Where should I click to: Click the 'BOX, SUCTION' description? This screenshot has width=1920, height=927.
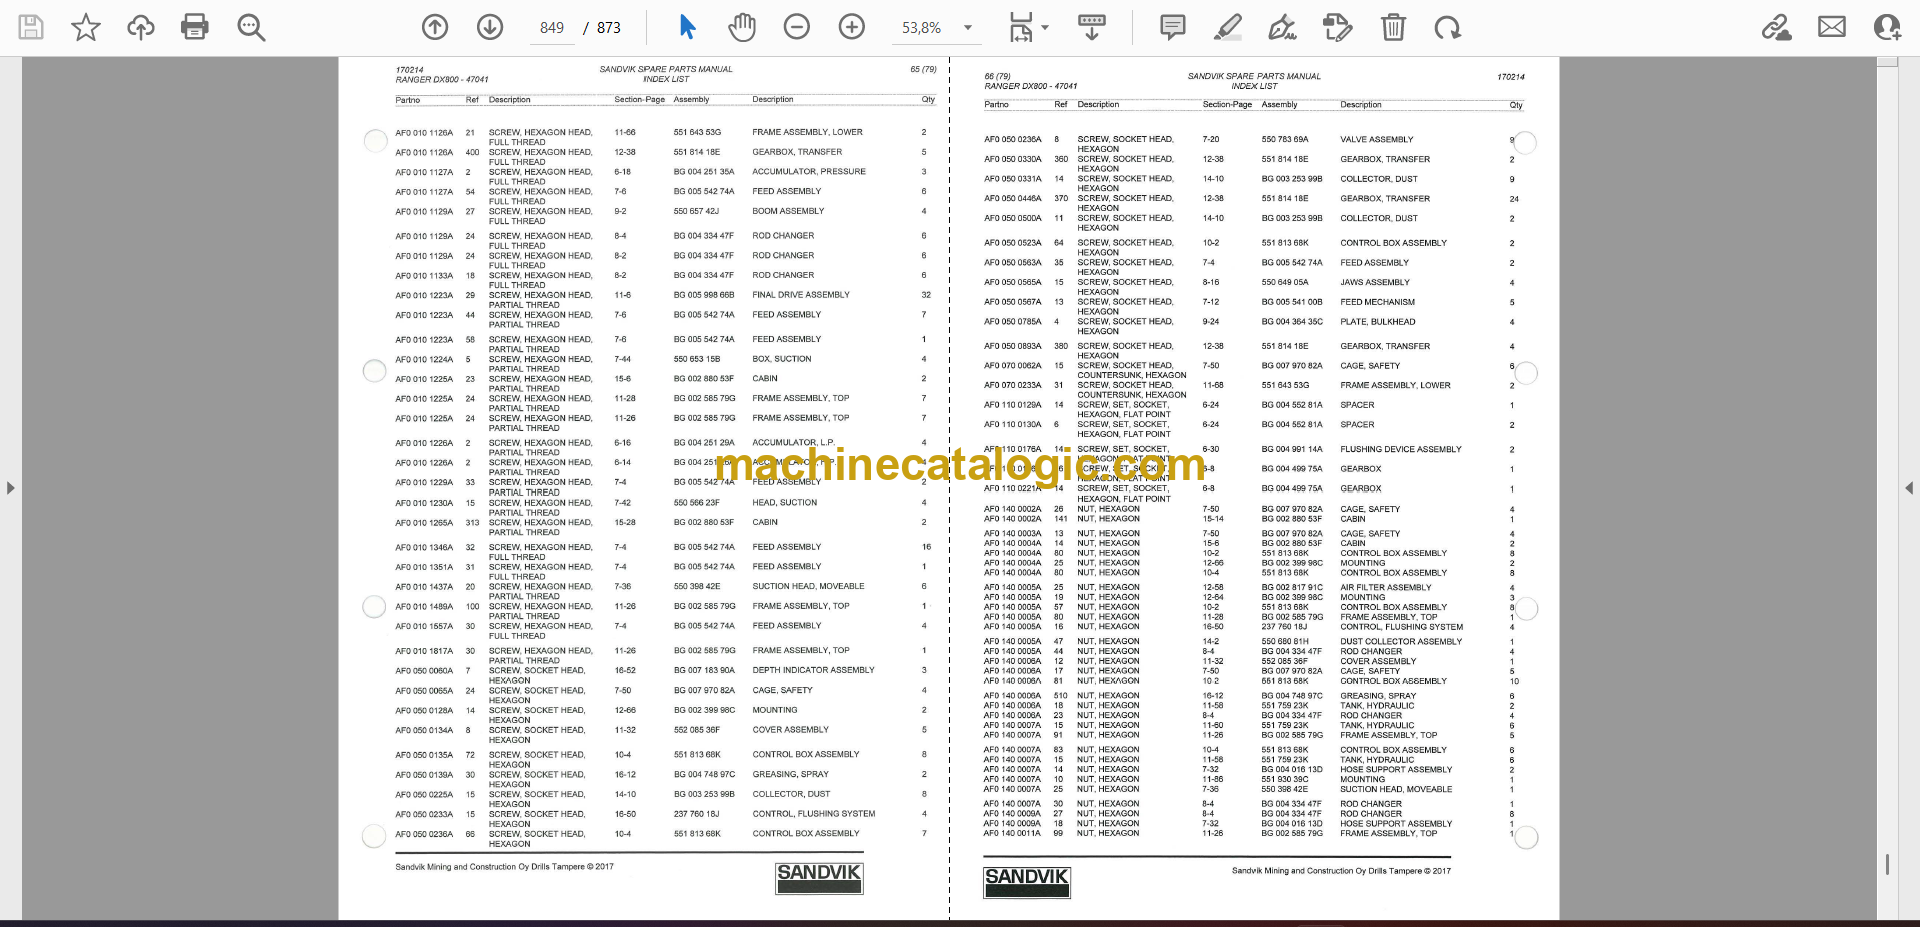pyautogui.click(x=782, y=359)
